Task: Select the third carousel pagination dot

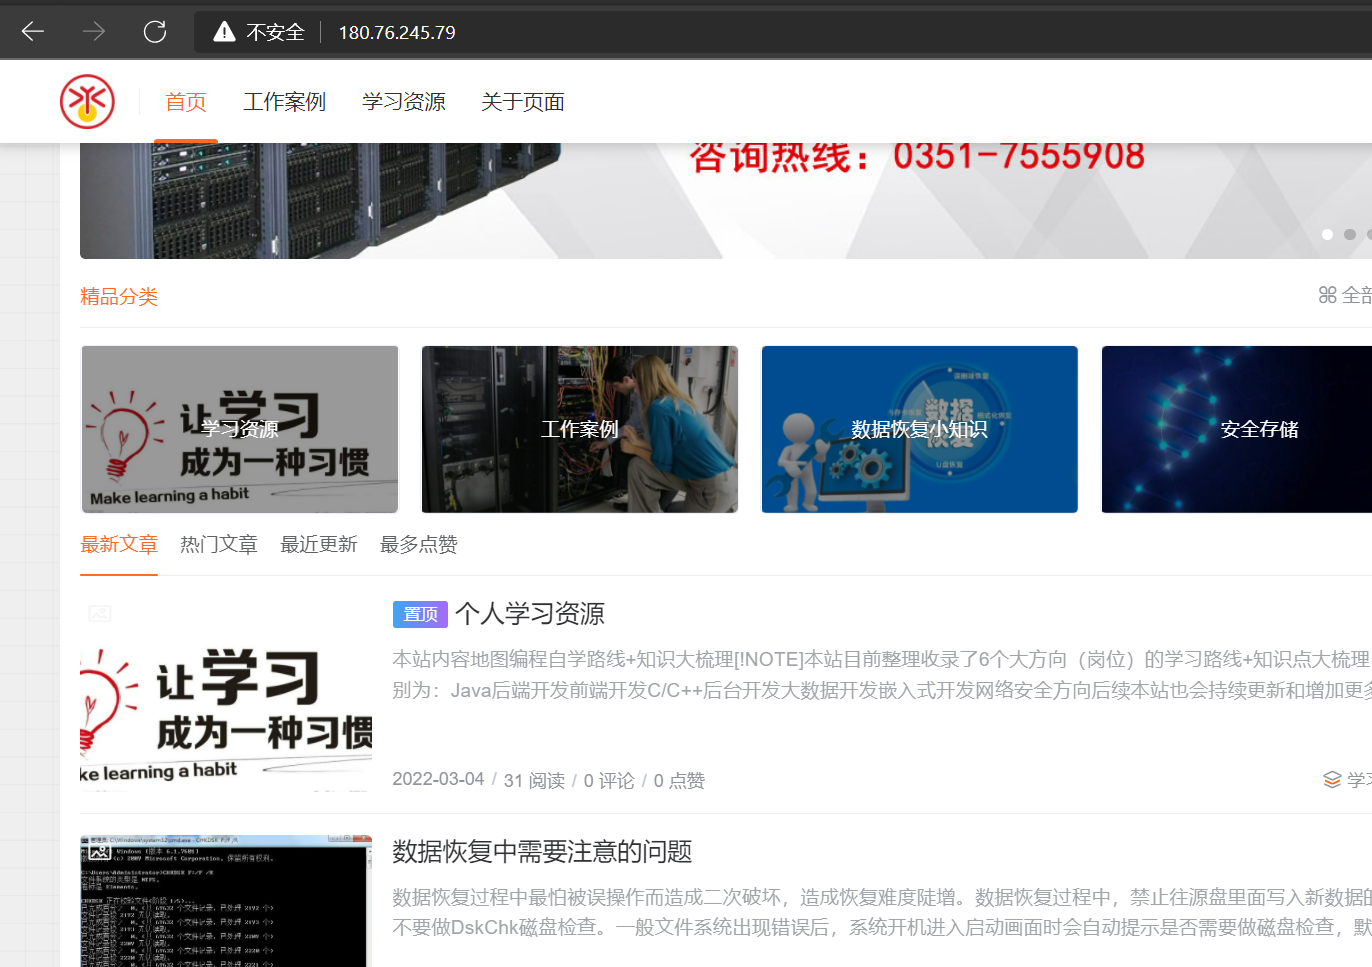Action: click(x=1368, y=234)
